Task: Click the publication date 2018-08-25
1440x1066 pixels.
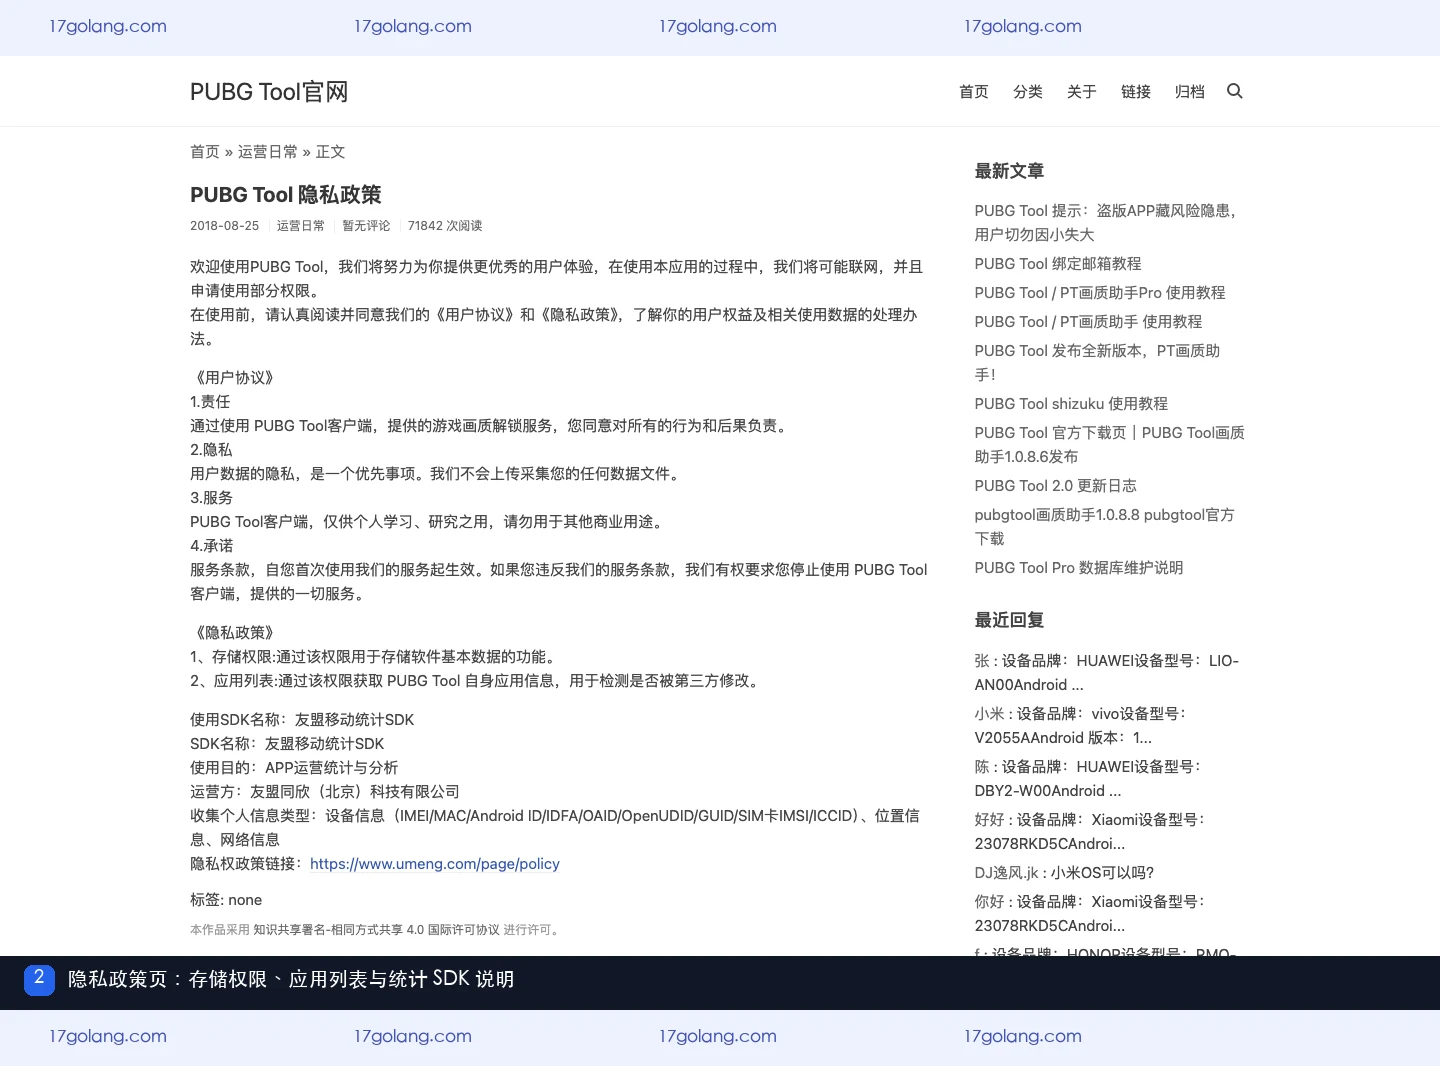Action: click(x=224, y=226)
